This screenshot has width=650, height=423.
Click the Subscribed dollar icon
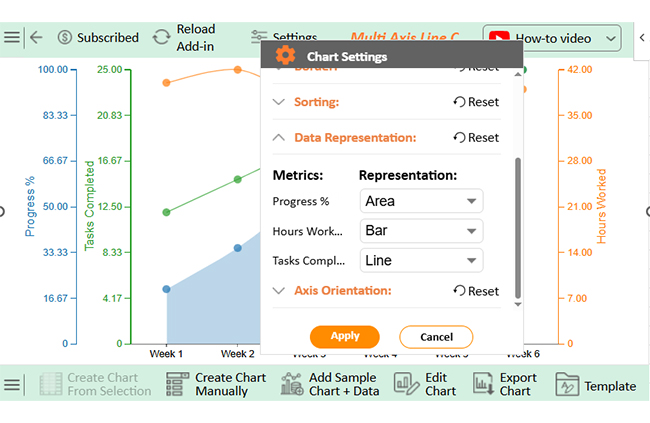[x=65, y=37]
